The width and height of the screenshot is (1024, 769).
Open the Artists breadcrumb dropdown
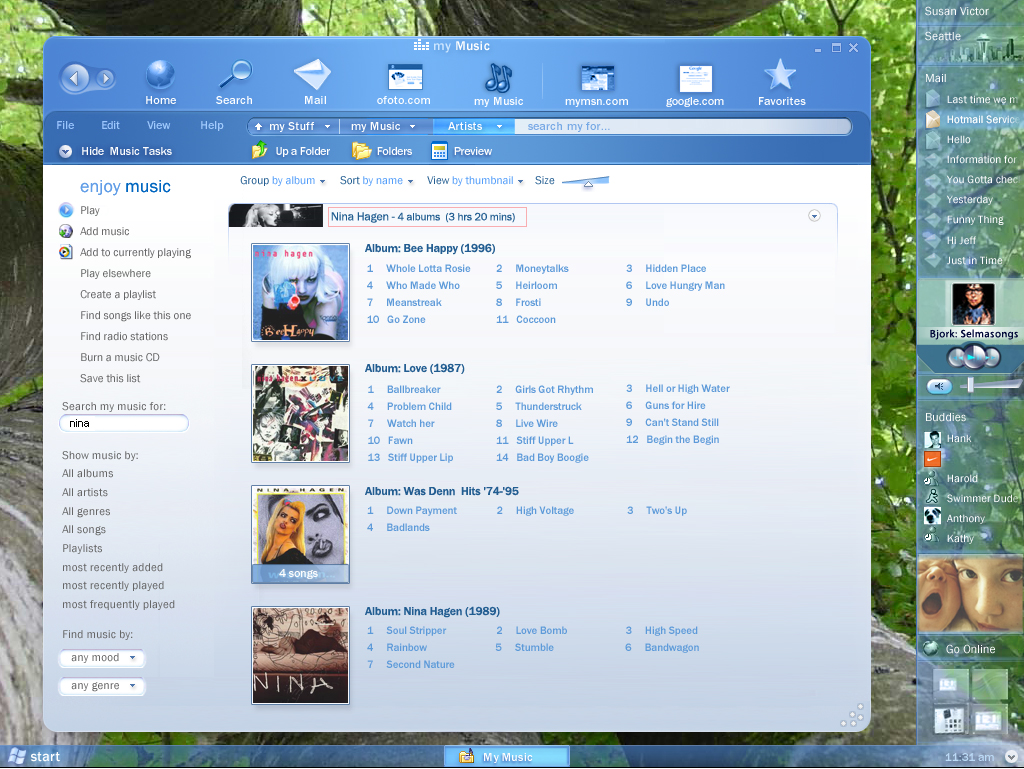[500, 127]
